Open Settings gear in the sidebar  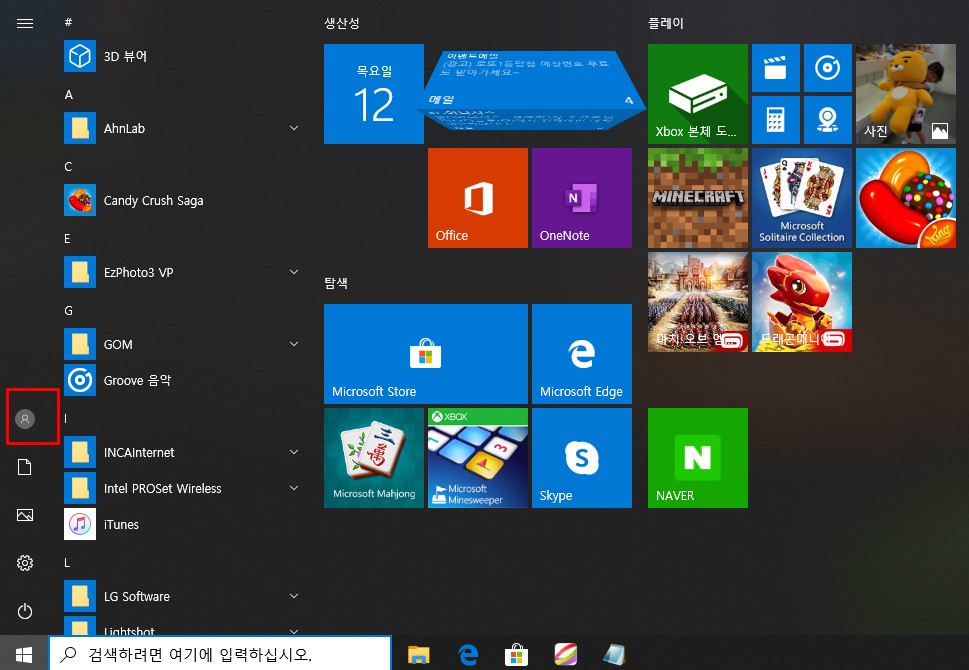25,563
